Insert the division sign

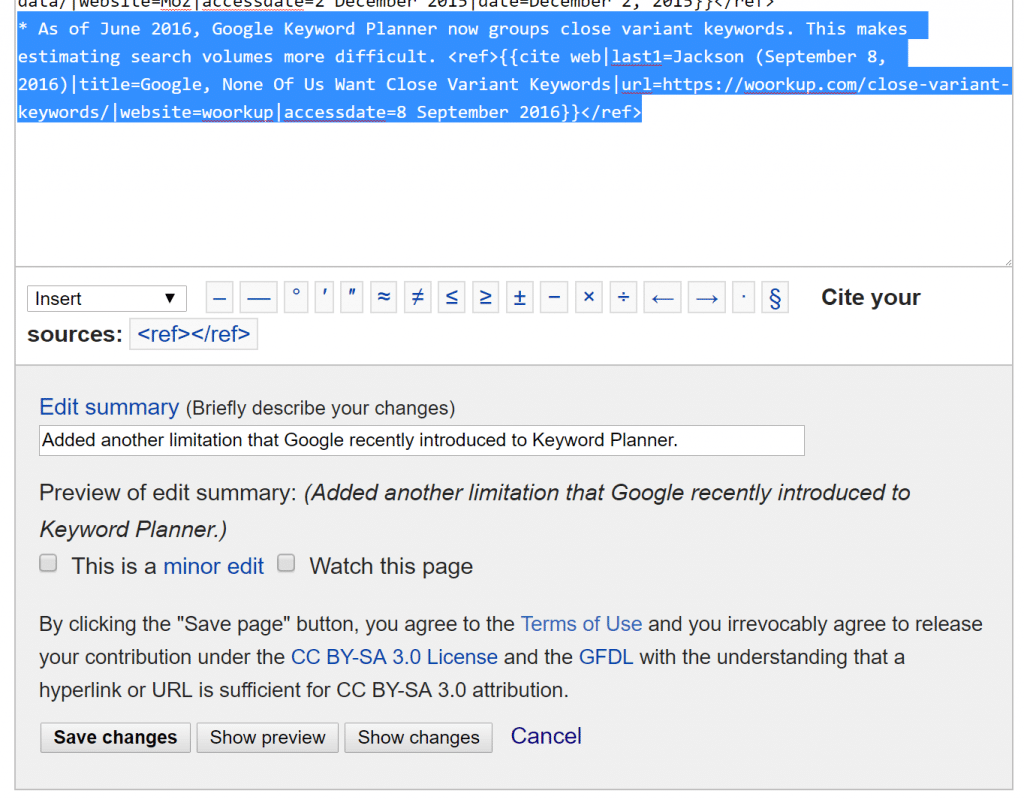click(623, 297)
